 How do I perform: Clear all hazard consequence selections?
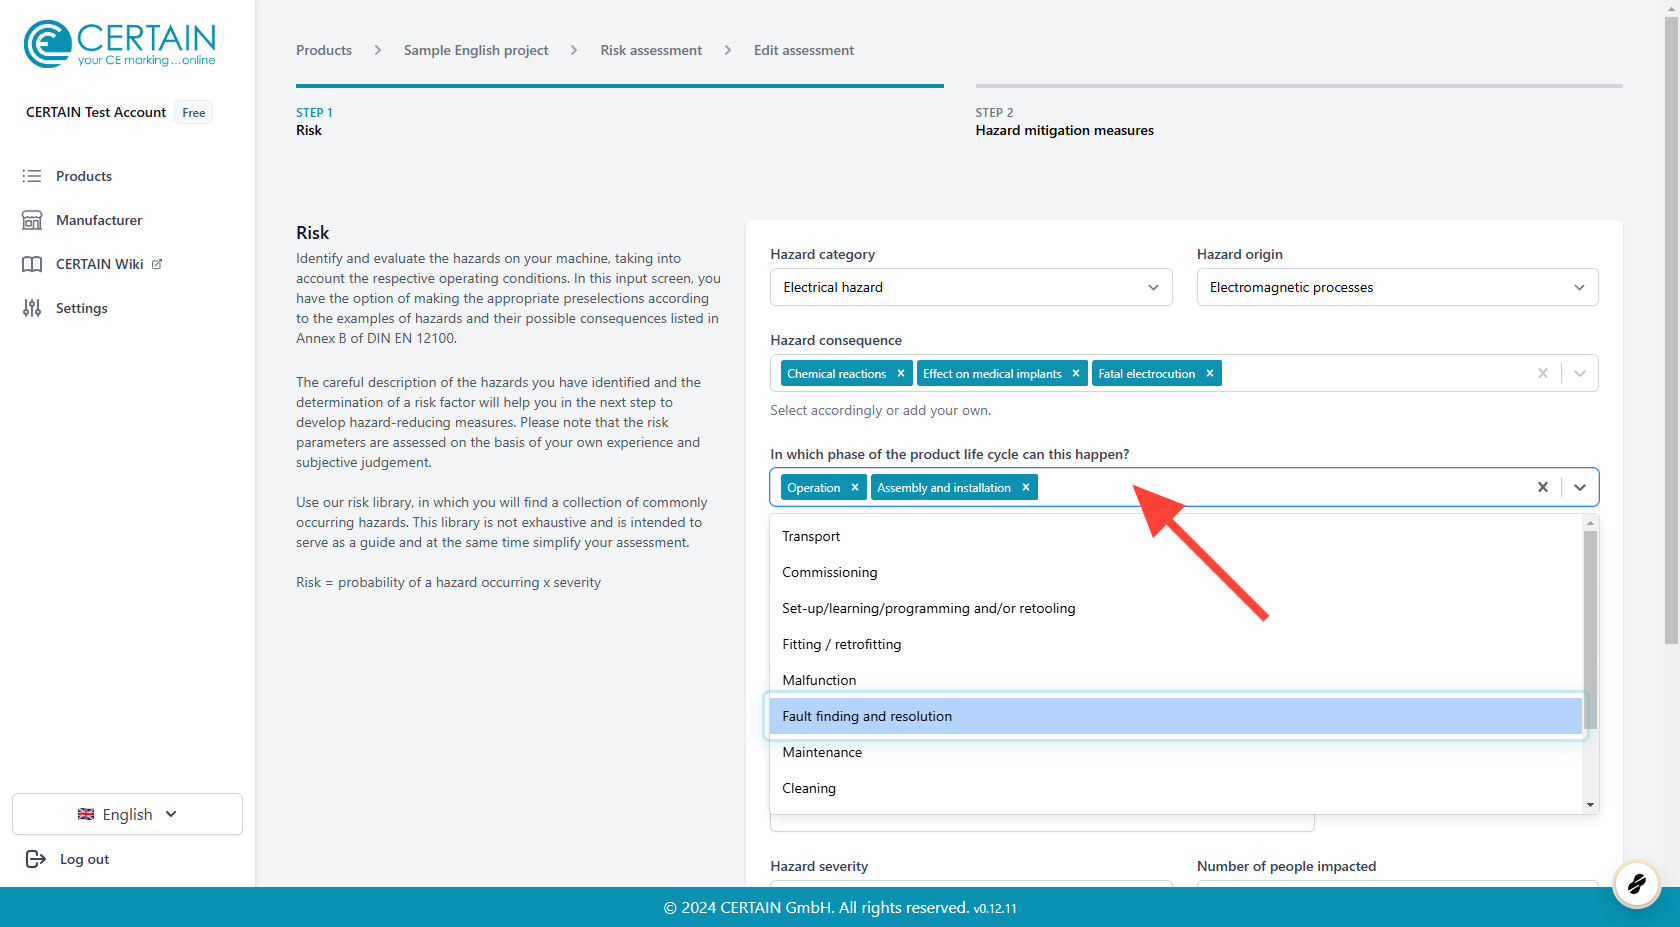tap(1543, 373)
